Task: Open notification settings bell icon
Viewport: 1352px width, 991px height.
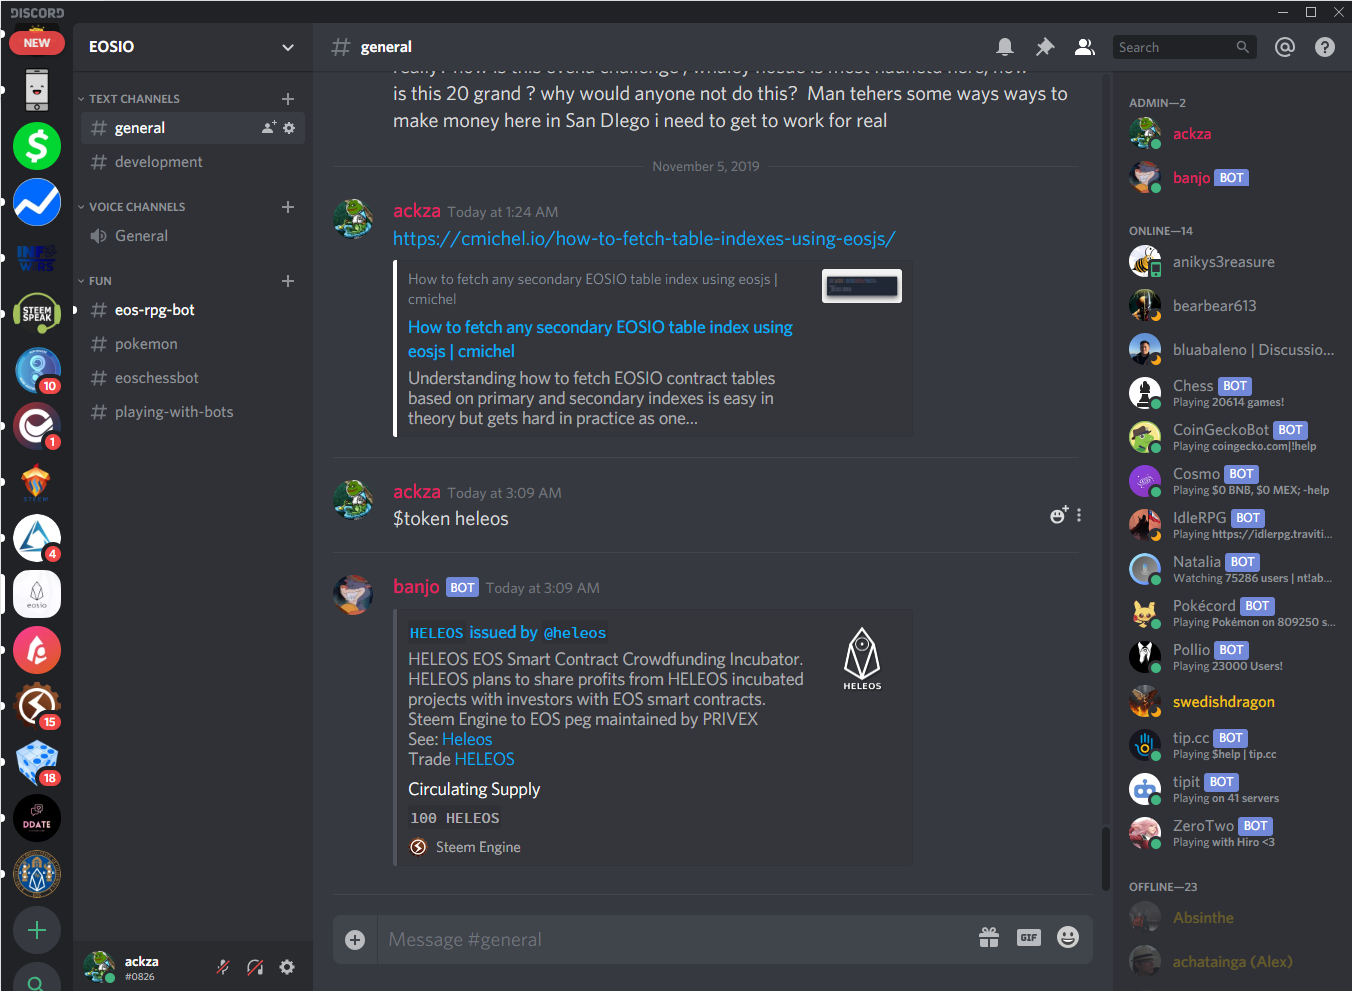Action: click(x=1005, y=47)
